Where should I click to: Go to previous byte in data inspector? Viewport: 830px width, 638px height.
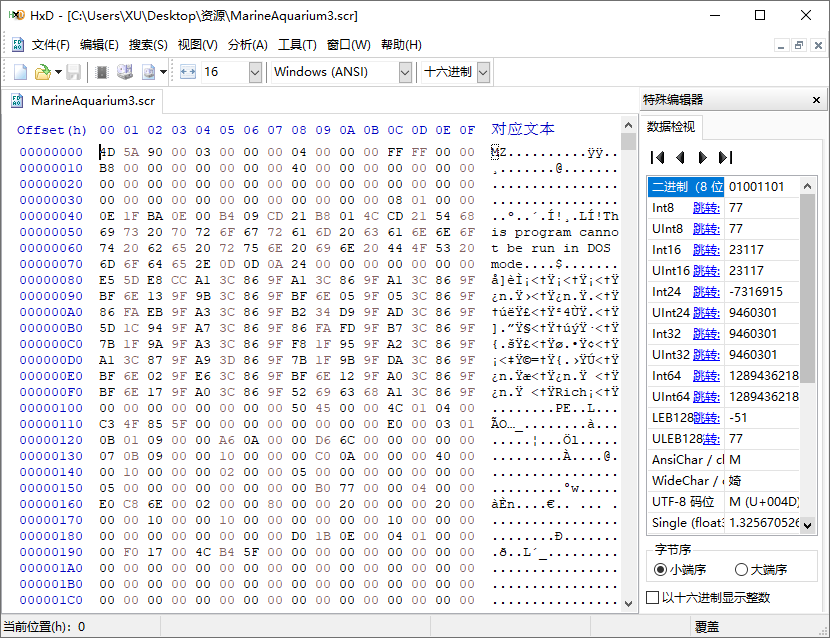click(x=680, y=157)
